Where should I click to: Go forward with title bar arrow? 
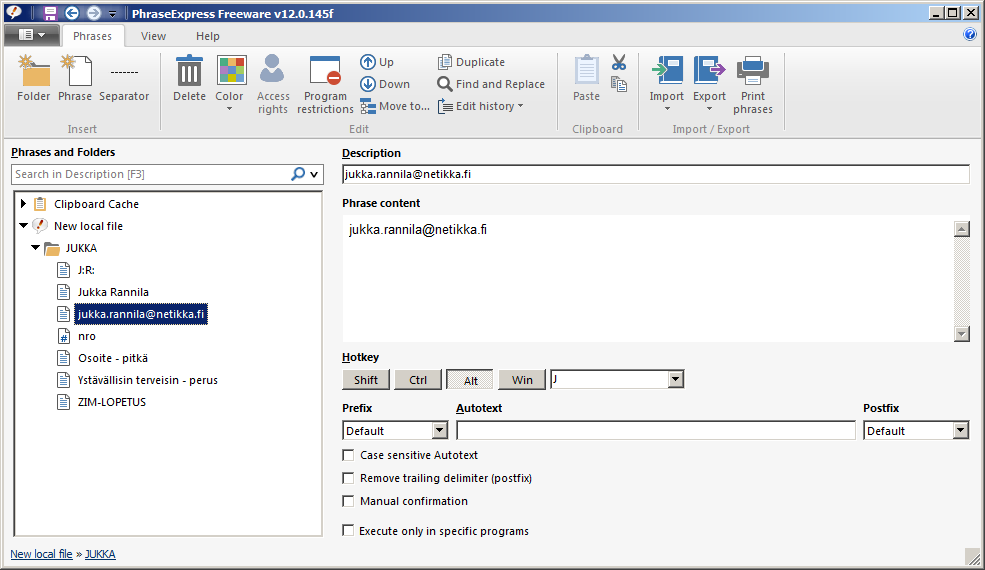point(93,13)
